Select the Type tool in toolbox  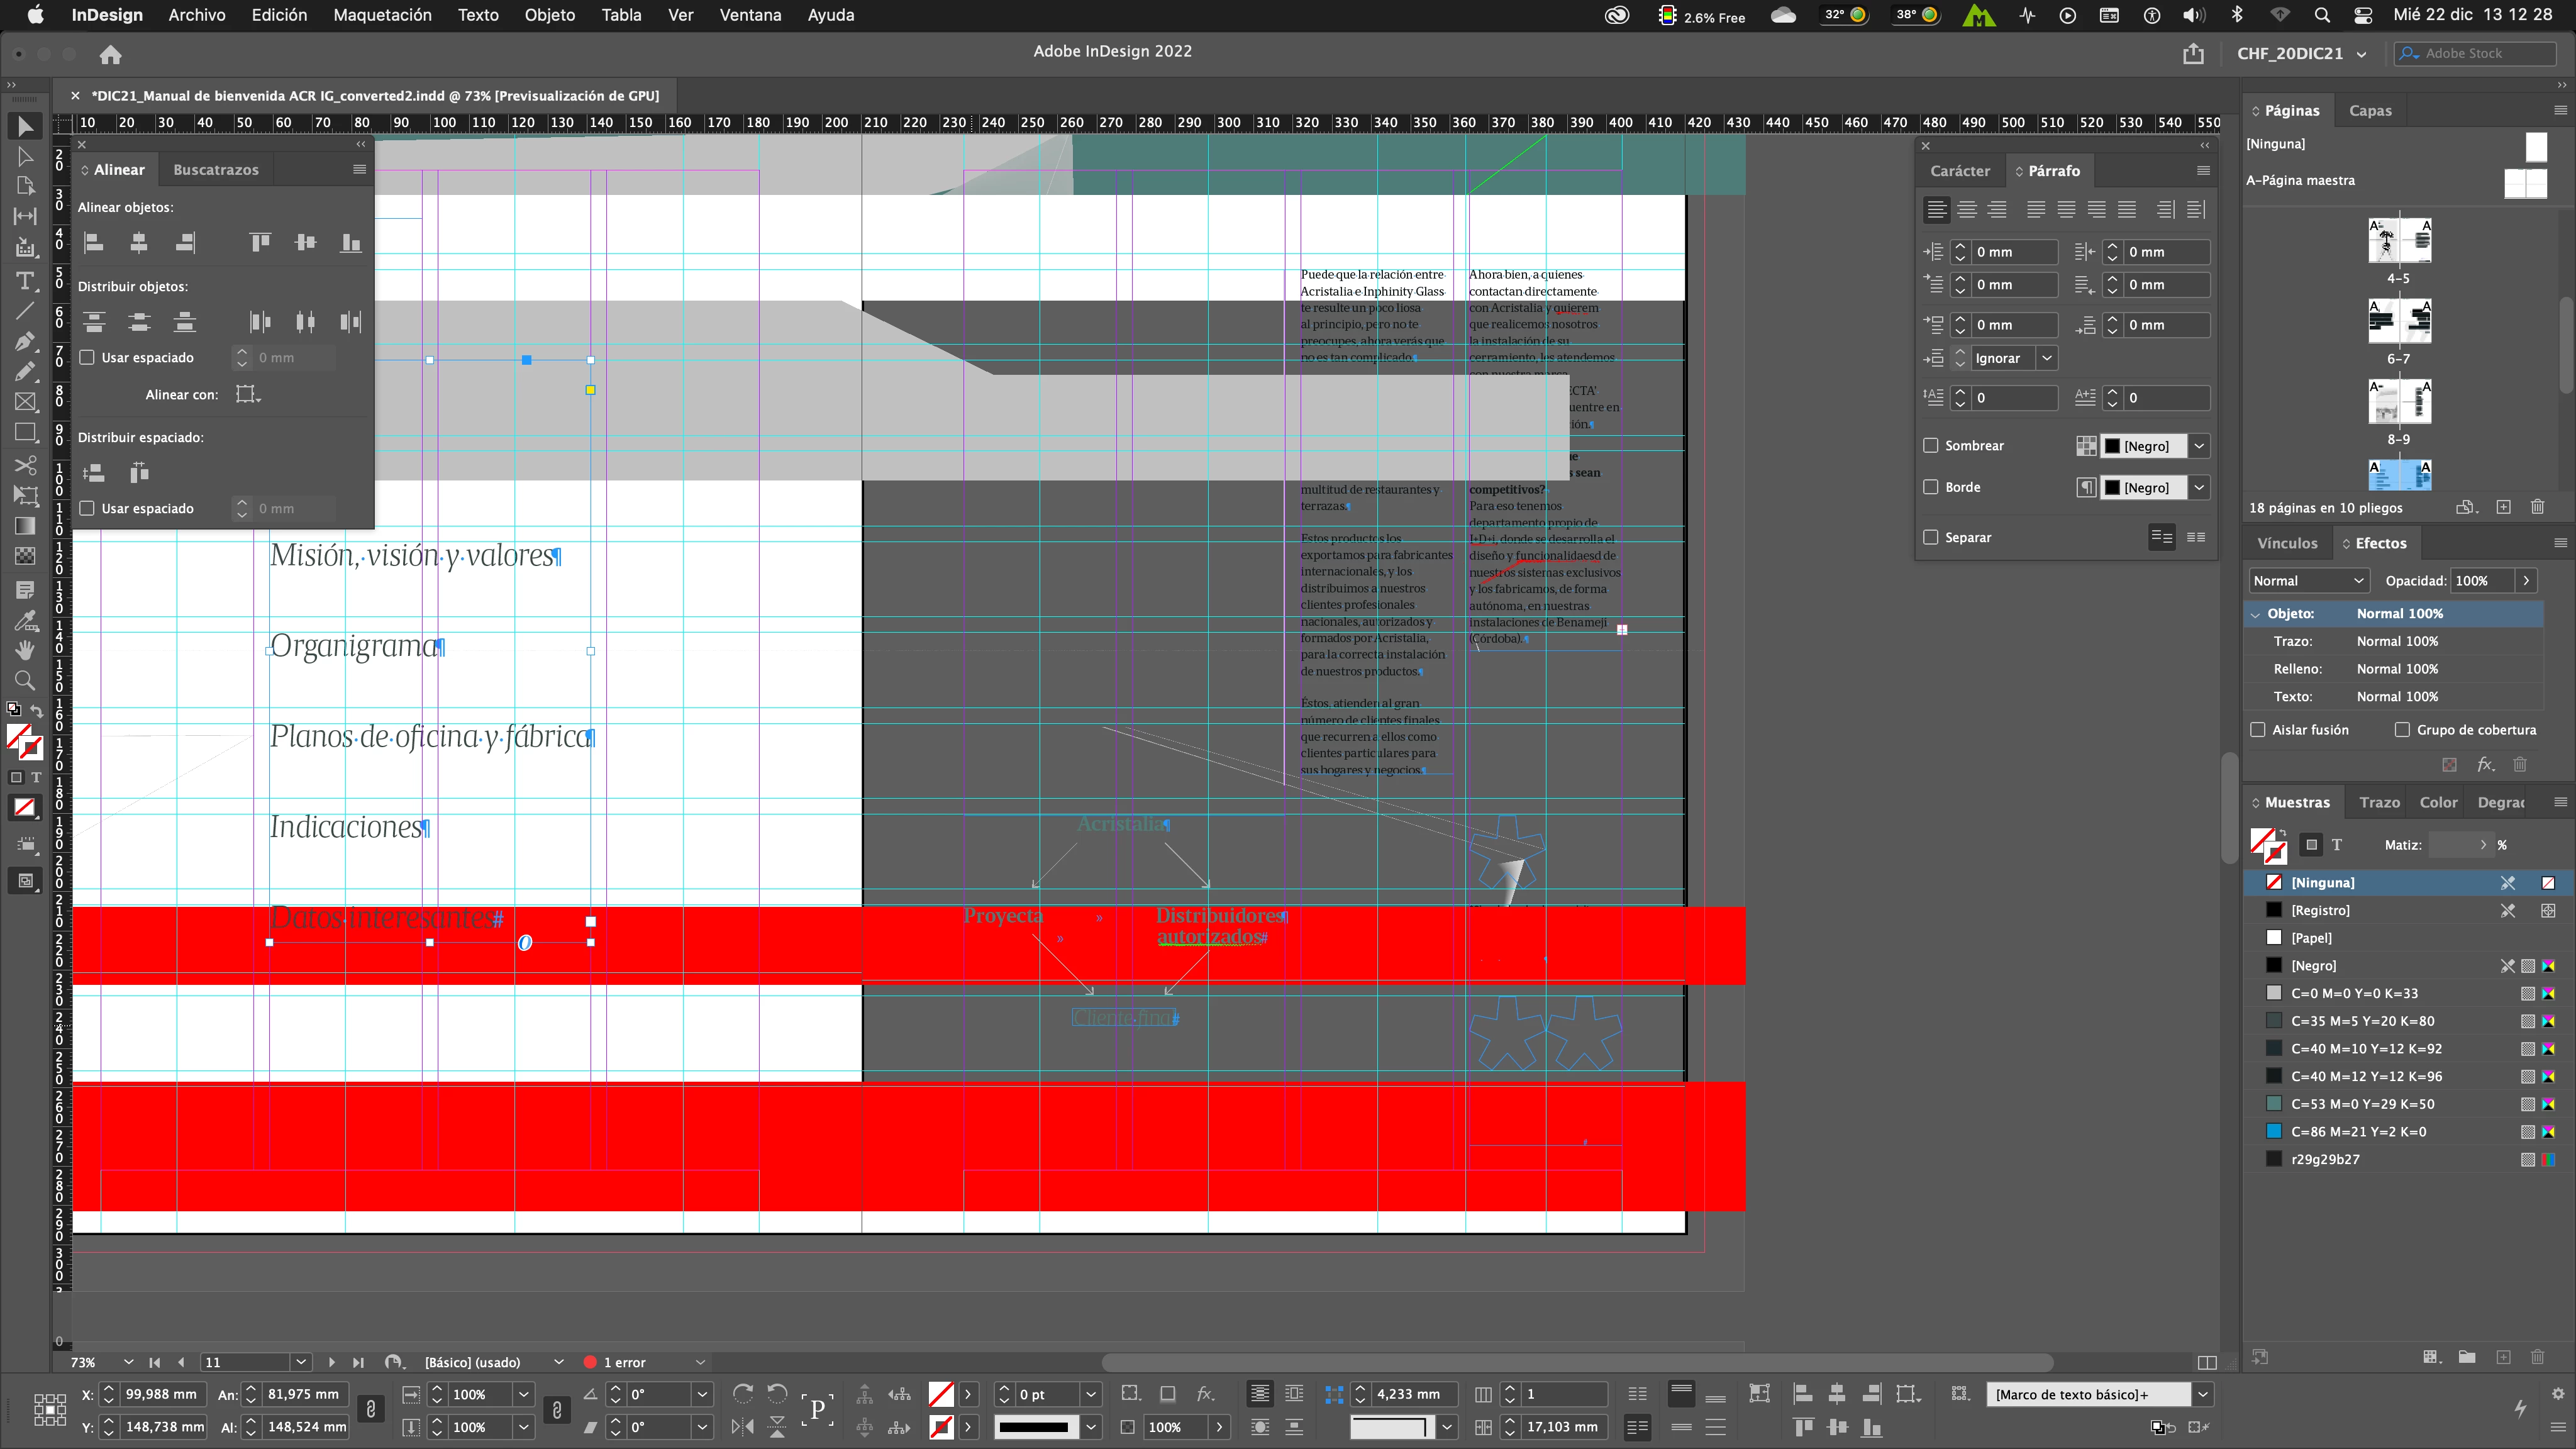click(x=25, y=281)
